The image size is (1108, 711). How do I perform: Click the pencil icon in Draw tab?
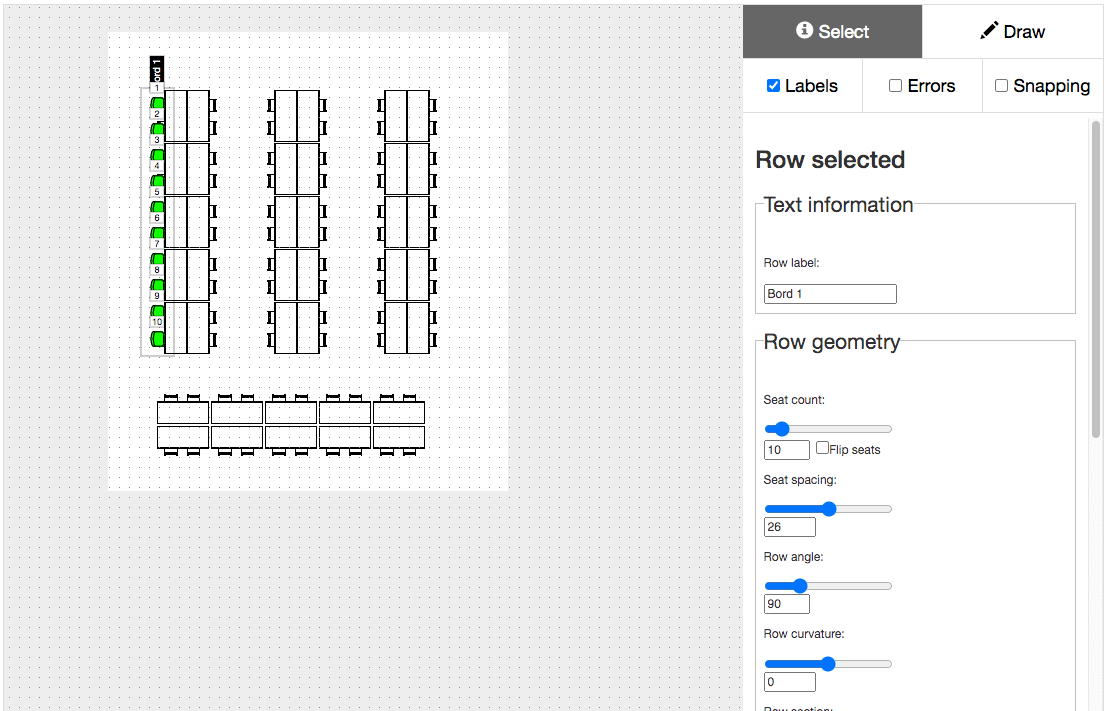[989, 31]
